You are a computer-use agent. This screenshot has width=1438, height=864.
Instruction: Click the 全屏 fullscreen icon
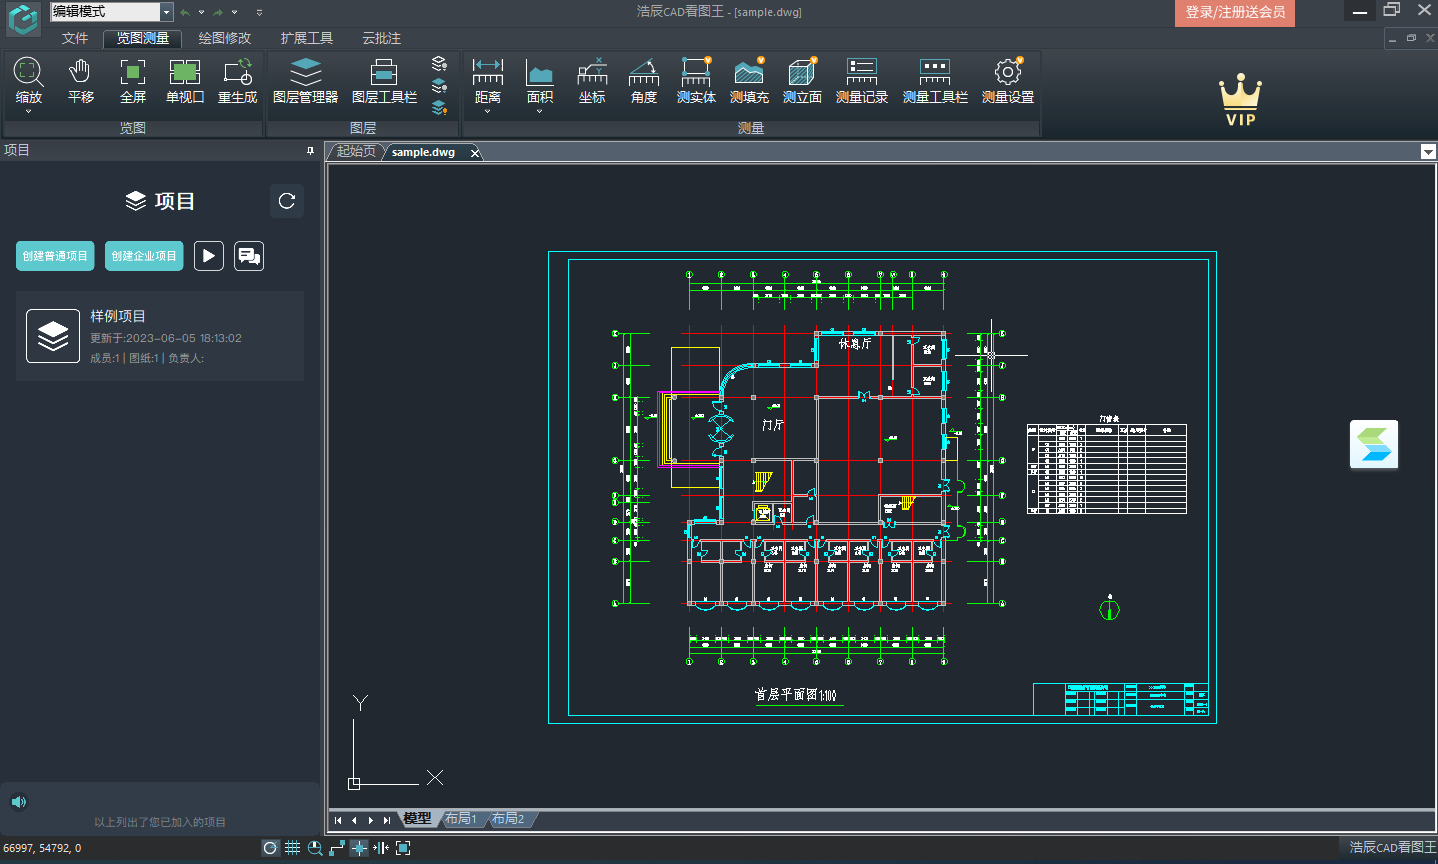point(133,80)
